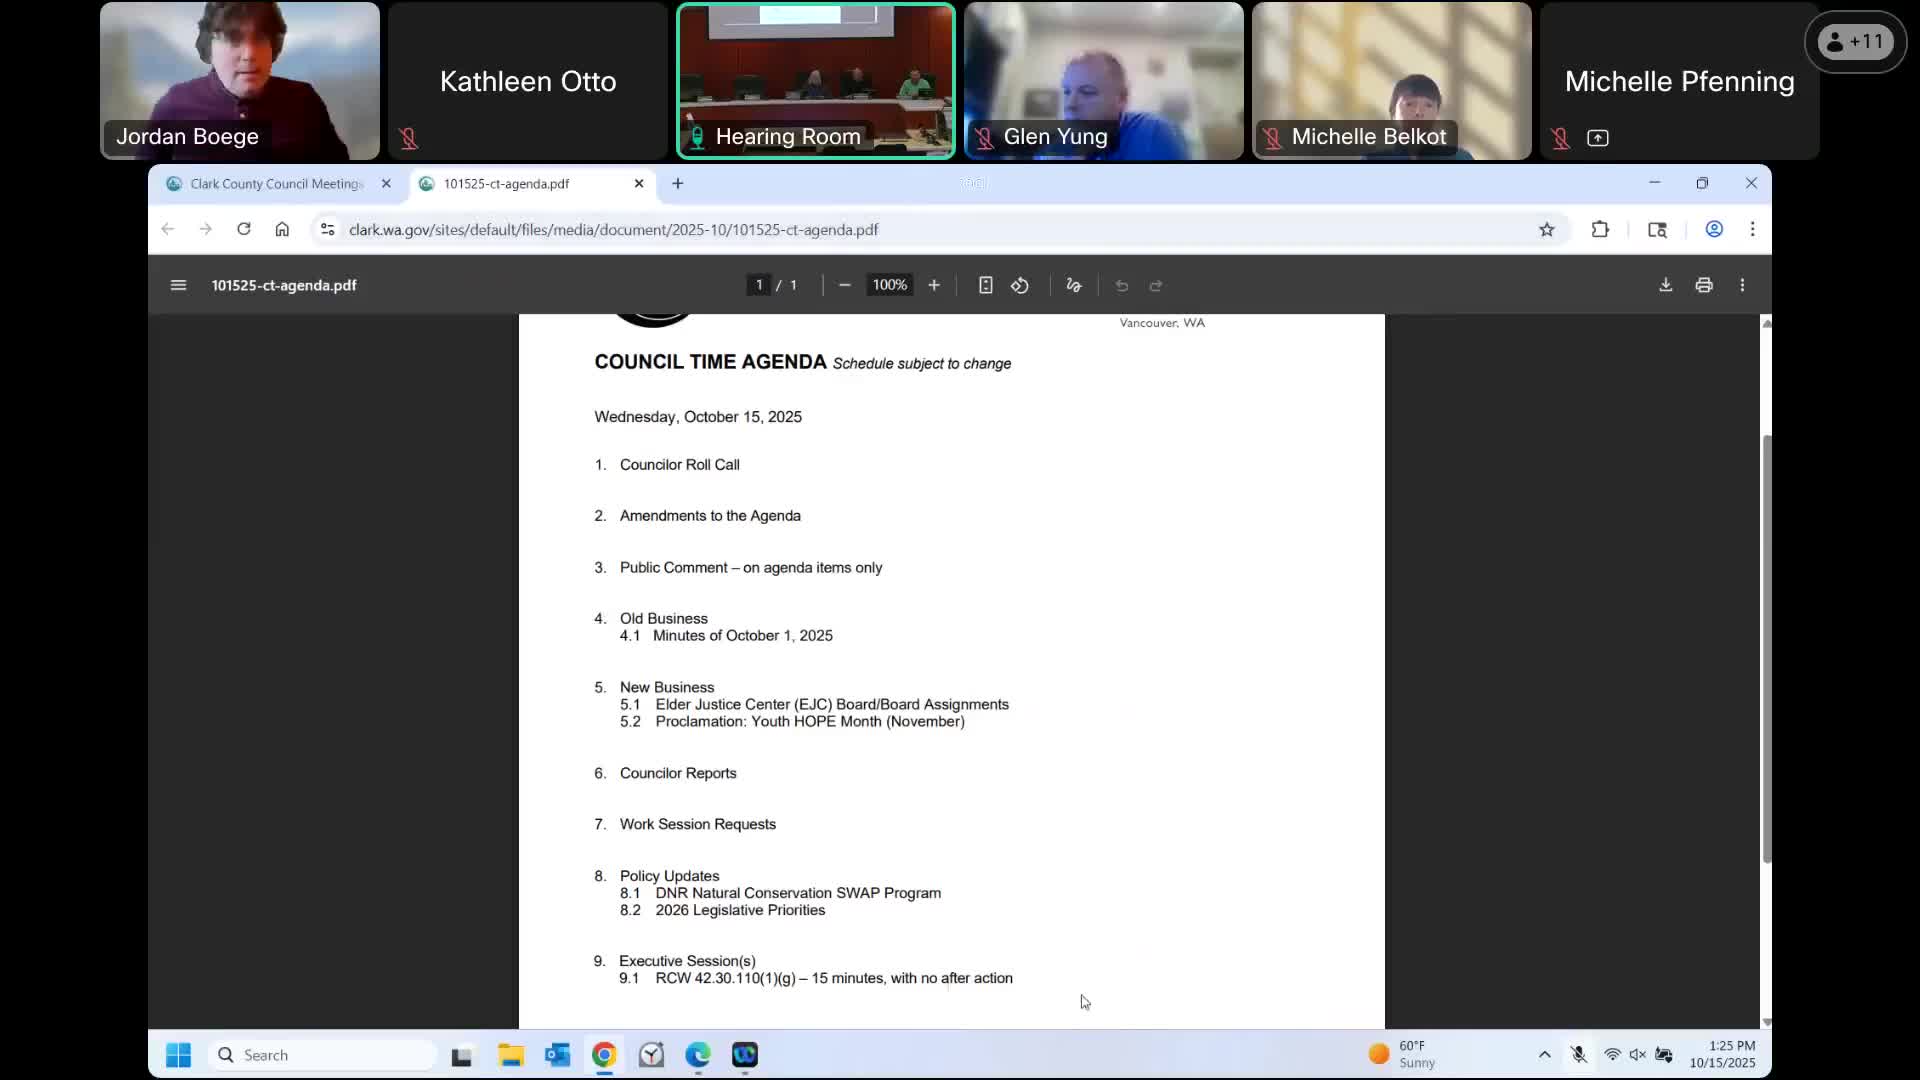Zoom in on the PDF
The width and height of the screenshot is (1920, 1080).
934,285
